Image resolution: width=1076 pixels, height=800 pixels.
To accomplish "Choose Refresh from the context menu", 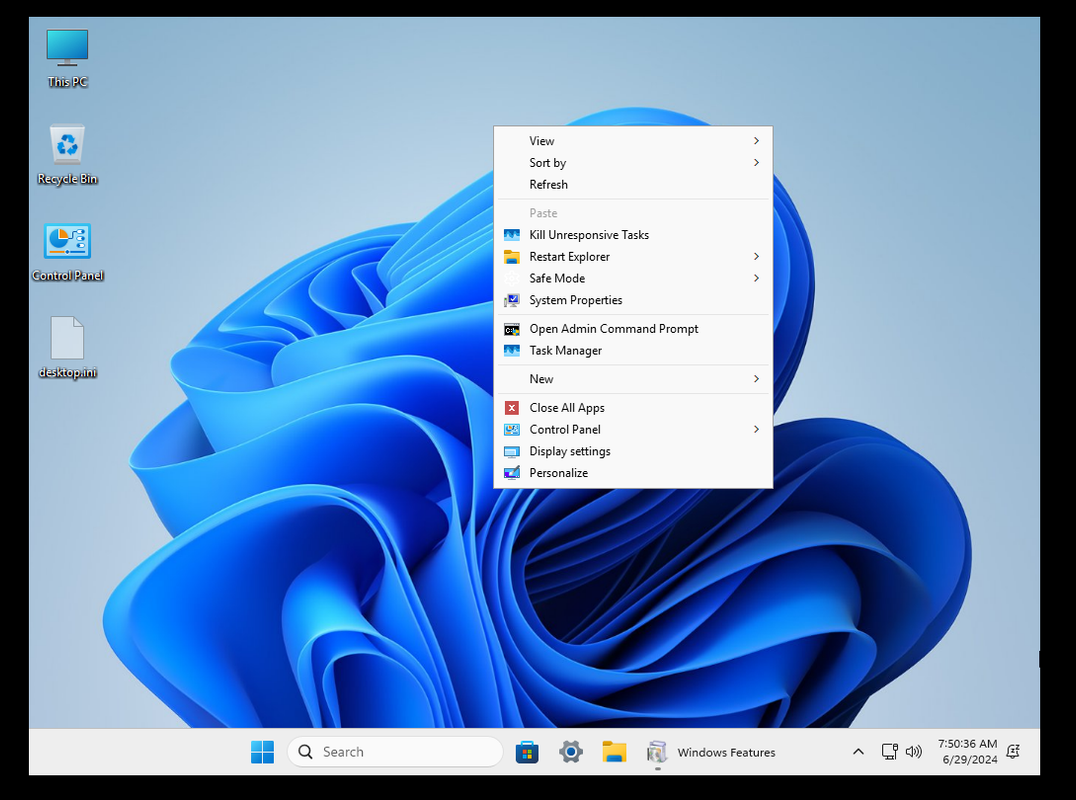I will pos(633,185).
